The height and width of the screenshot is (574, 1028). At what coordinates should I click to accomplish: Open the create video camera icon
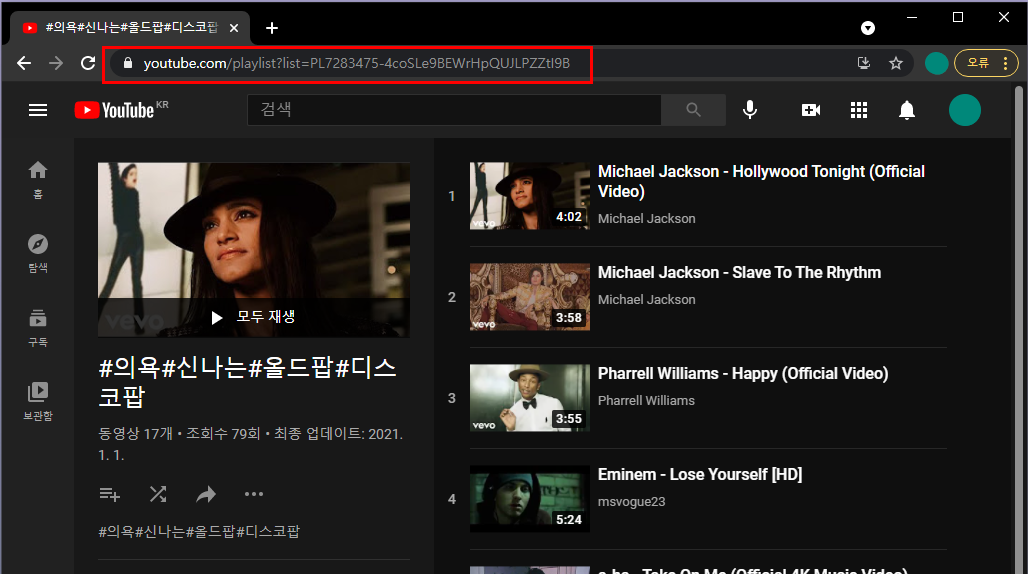811,109
